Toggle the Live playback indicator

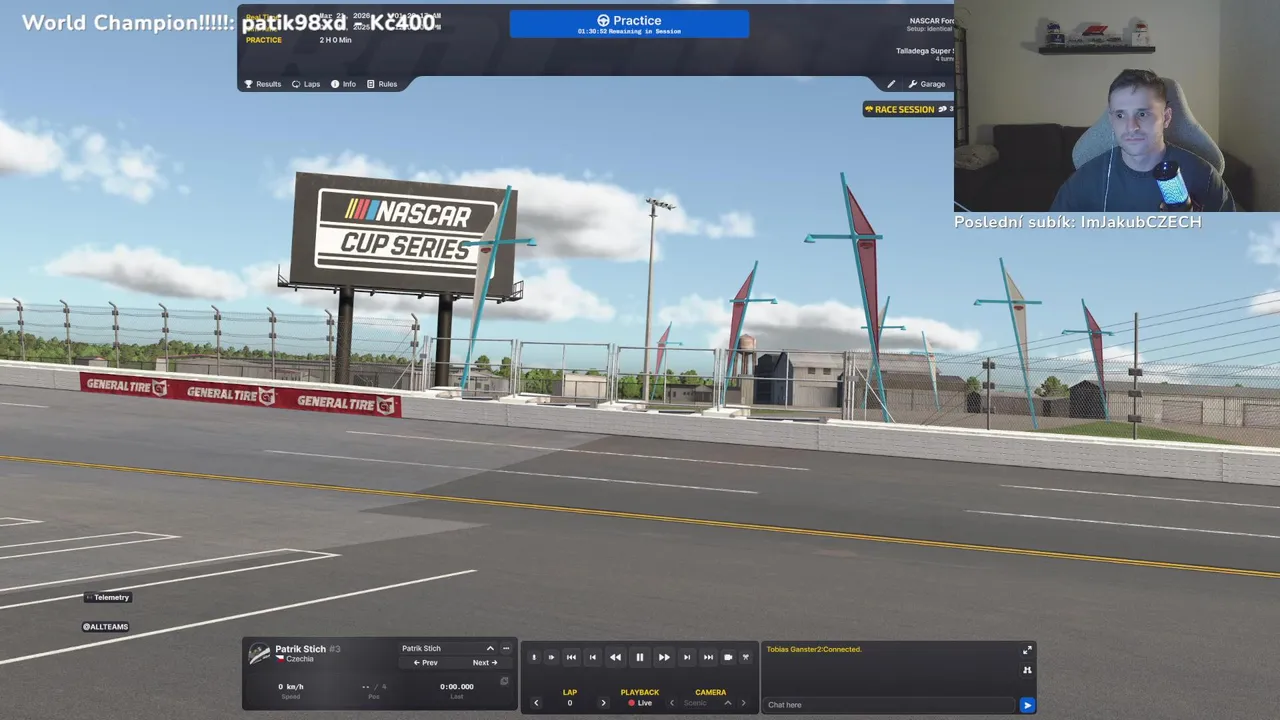tap(640, 703)
